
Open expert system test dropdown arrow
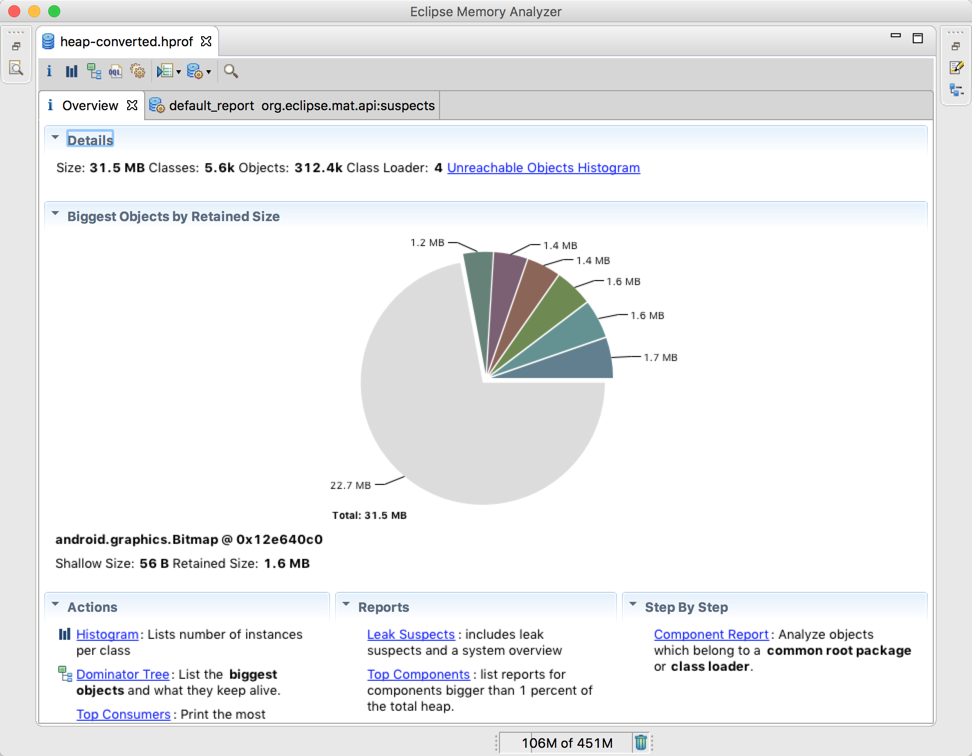point(179,72)
